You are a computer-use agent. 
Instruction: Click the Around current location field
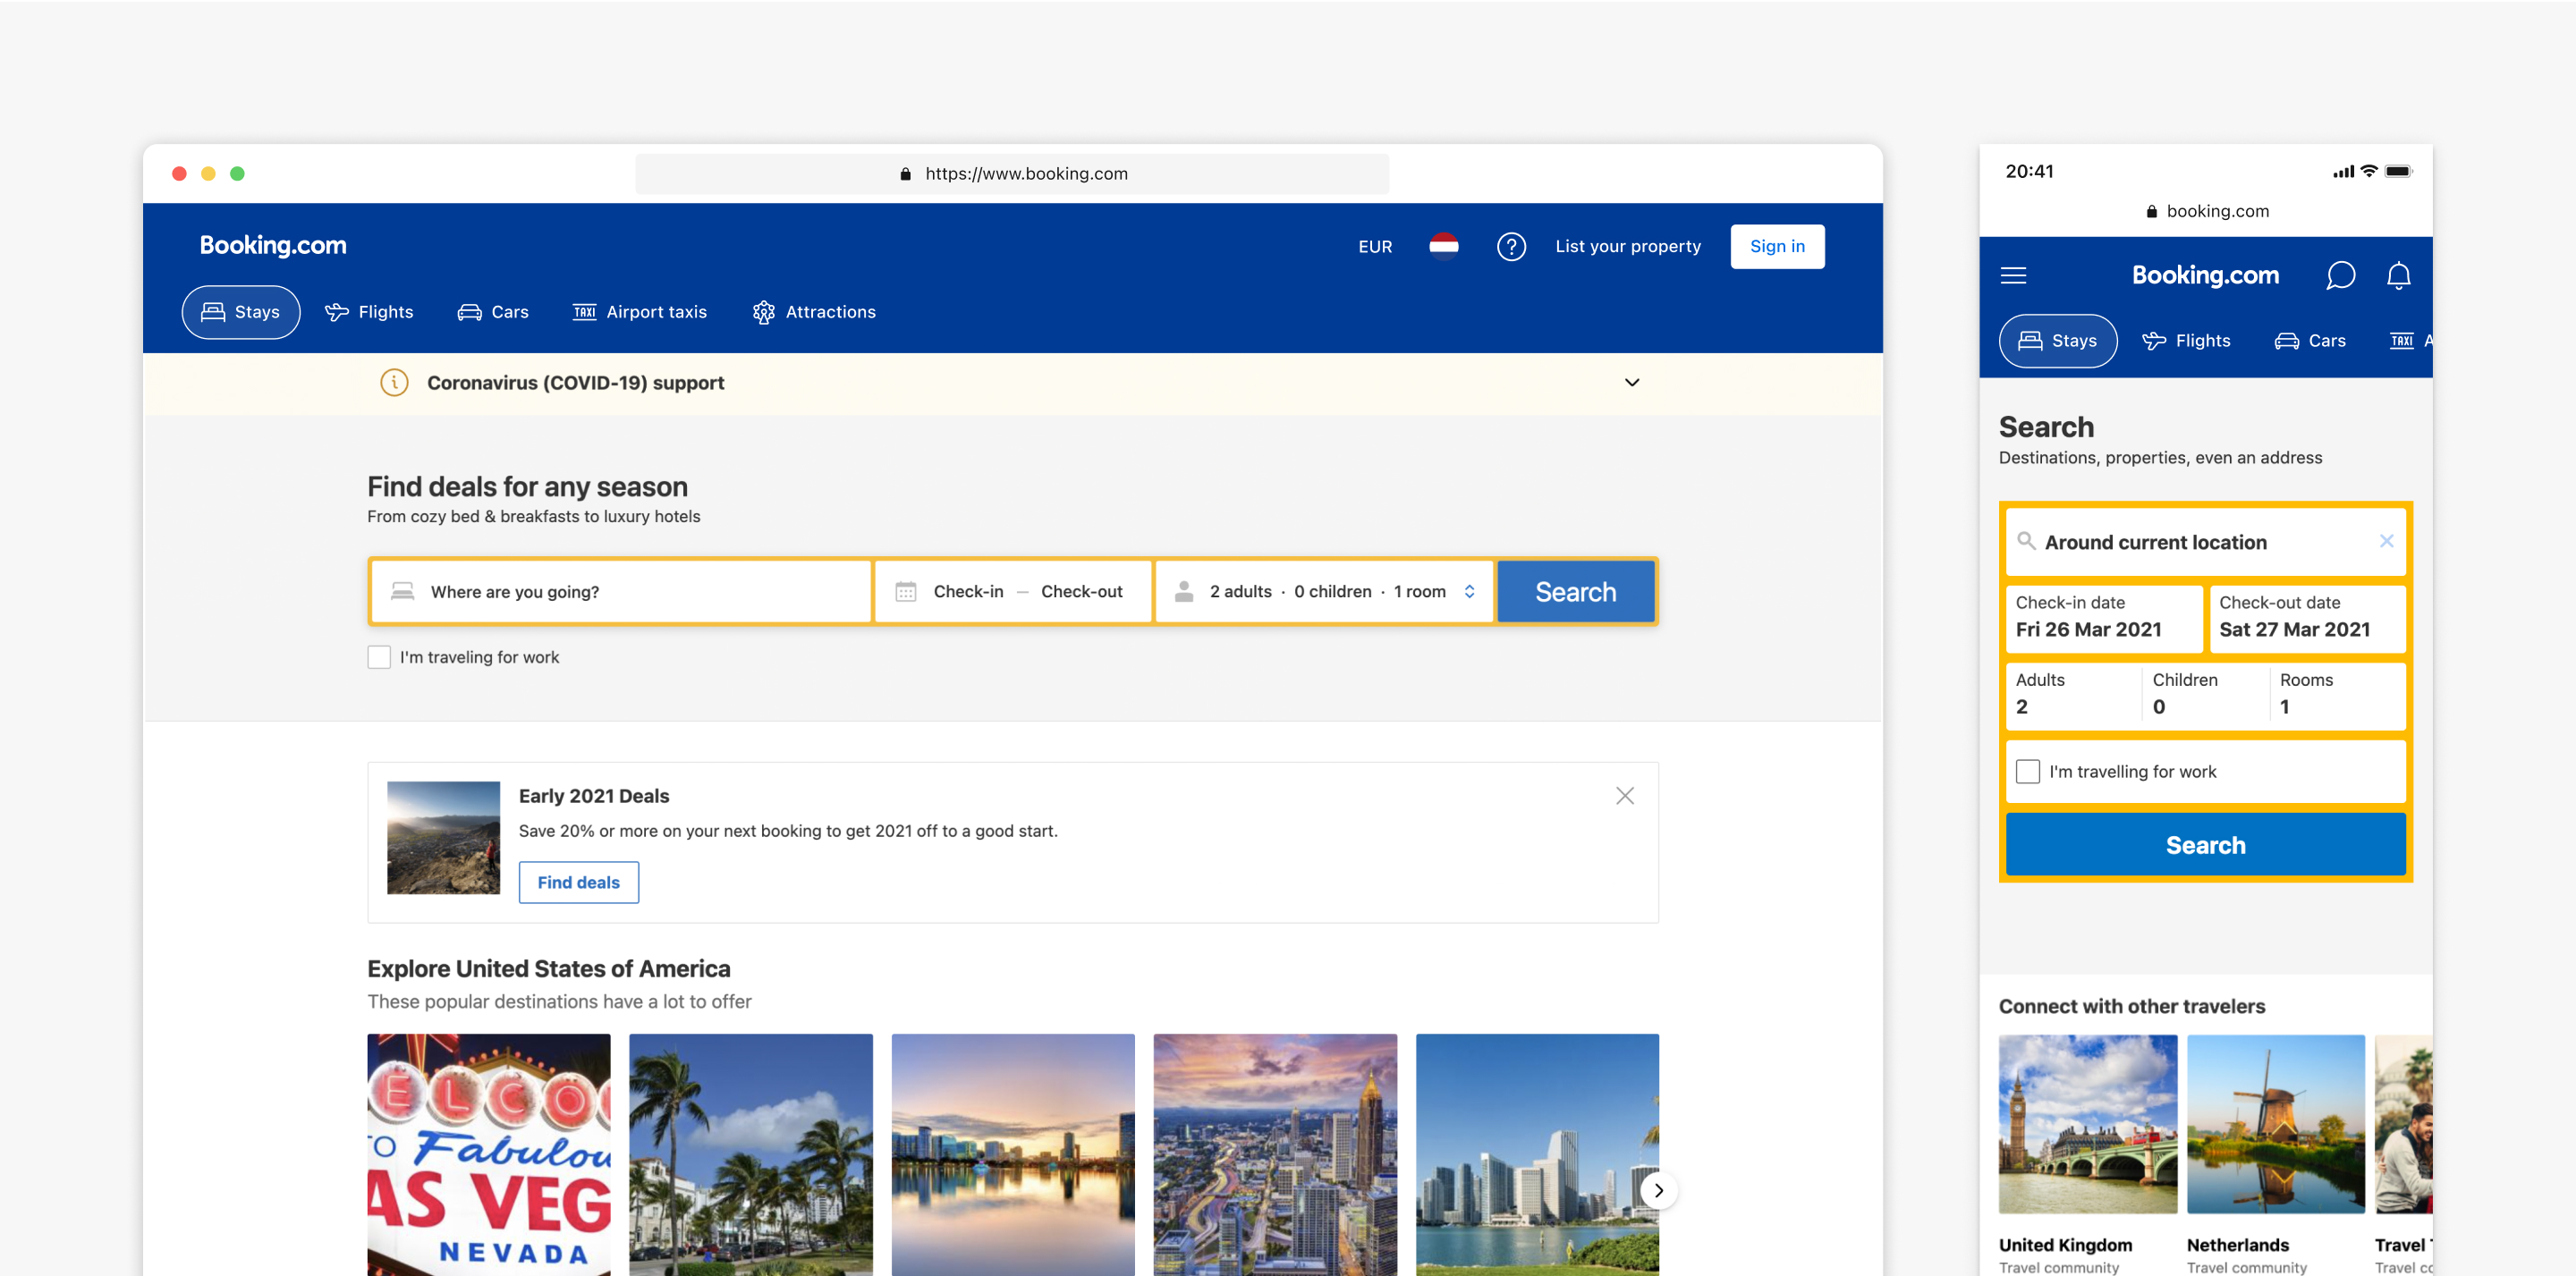point(2205,541)
